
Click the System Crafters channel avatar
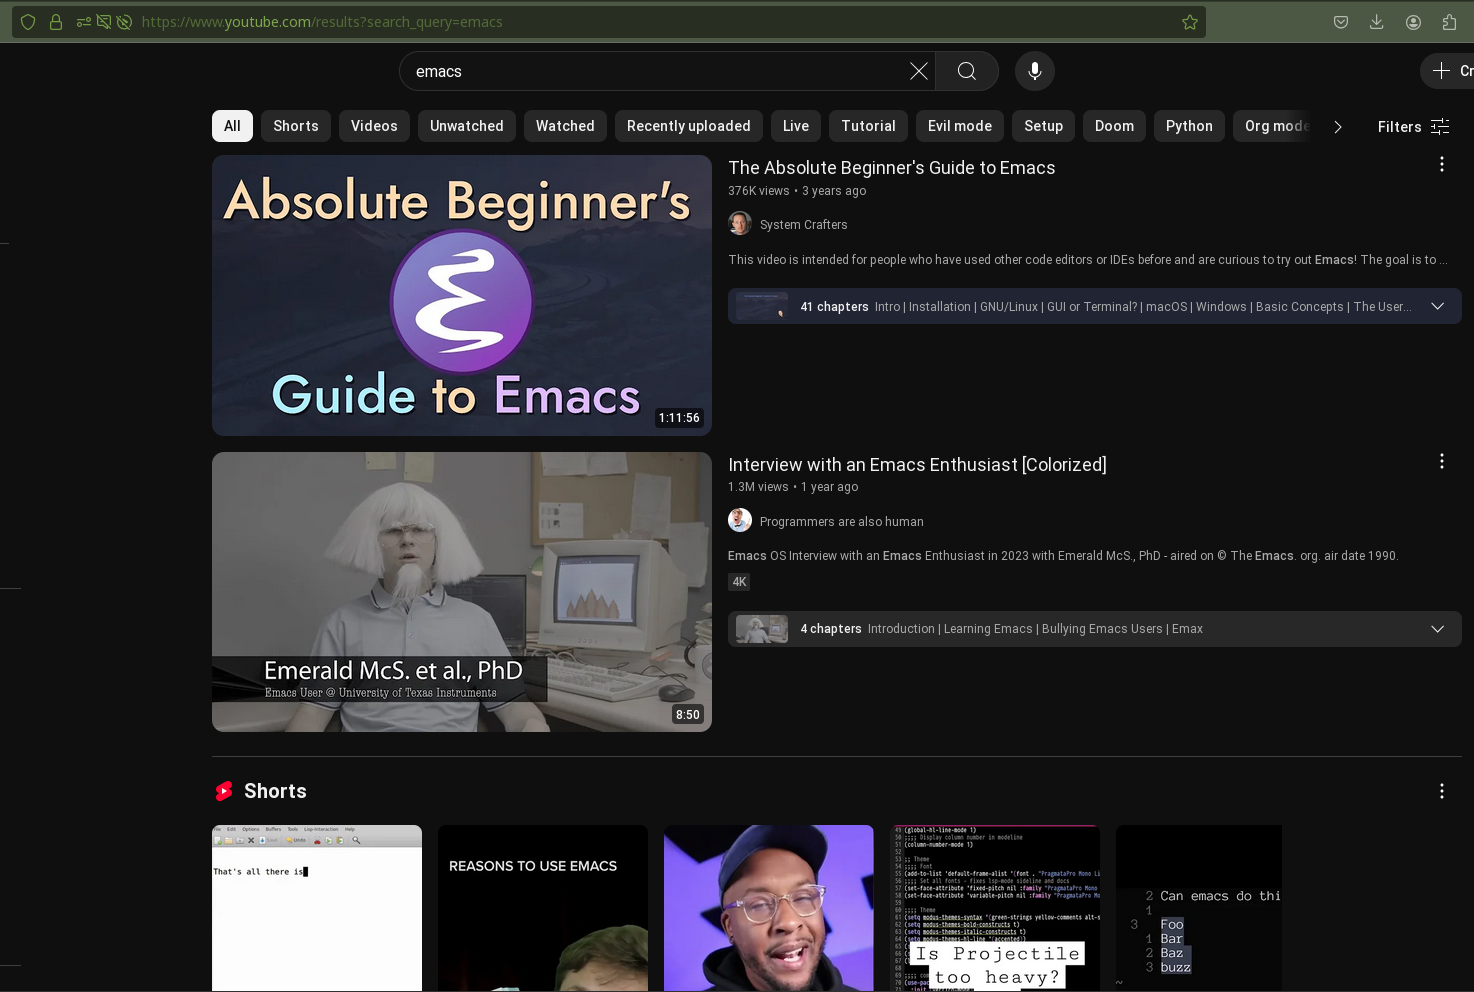[740, 224]
